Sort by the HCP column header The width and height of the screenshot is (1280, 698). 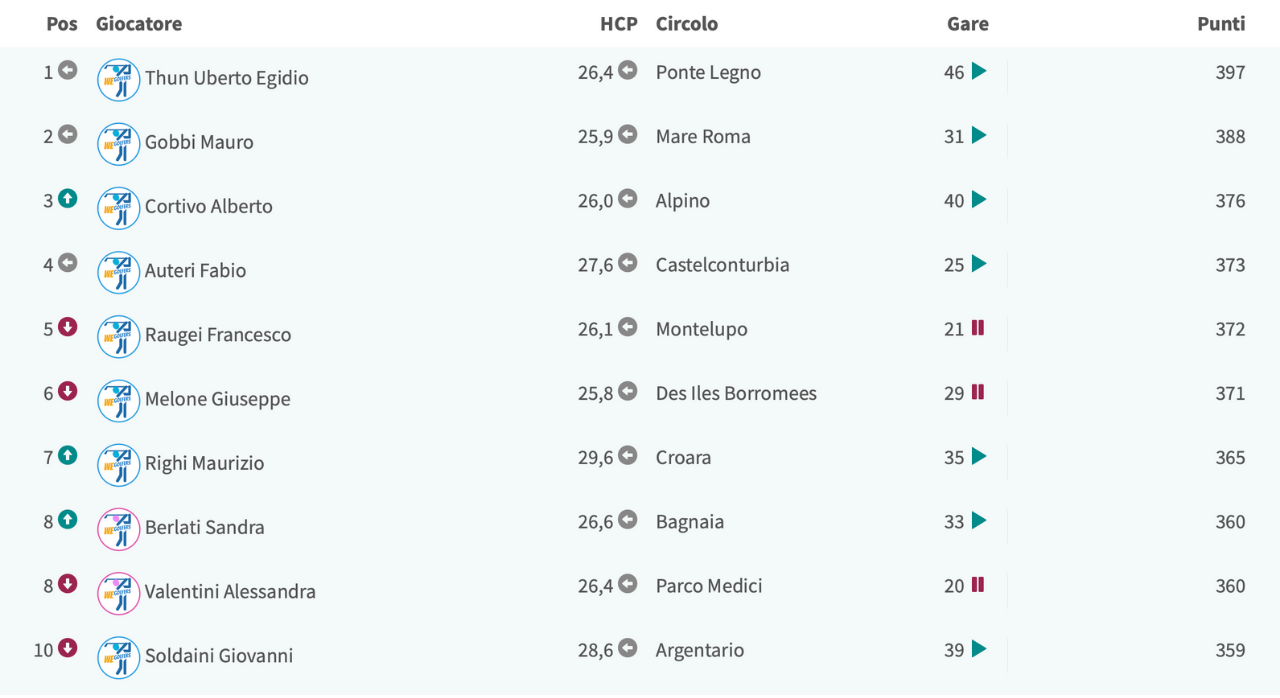pos(619,24)
